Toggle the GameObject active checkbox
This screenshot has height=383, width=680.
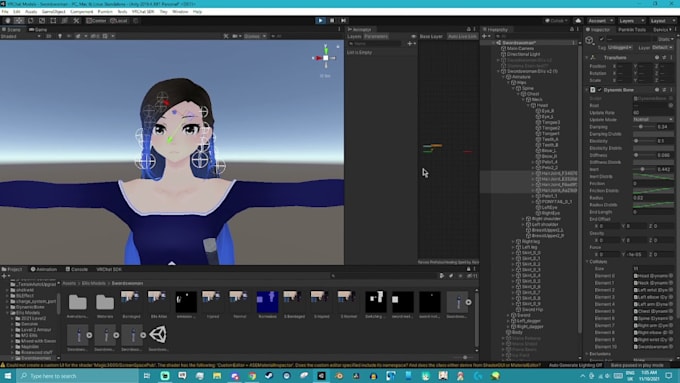[602, 39]
